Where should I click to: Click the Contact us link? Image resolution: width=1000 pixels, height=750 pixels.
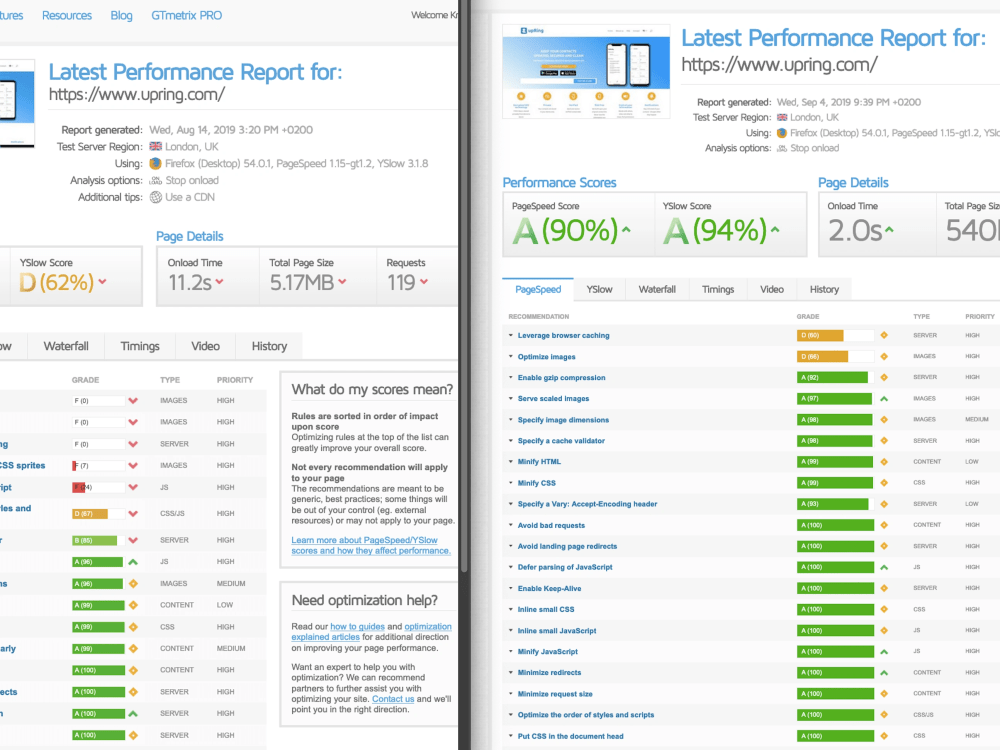(x=393, y=699)
